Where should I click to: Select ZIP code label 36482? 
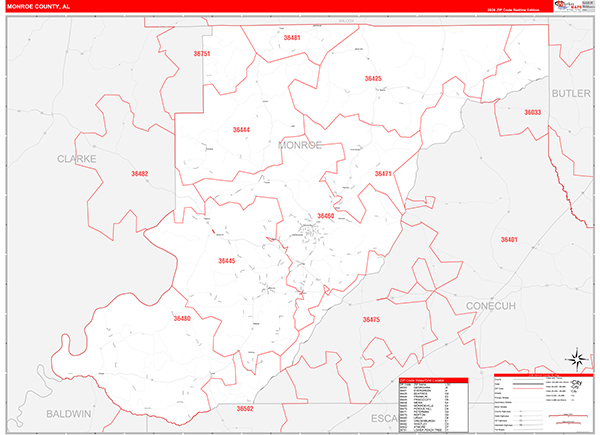140,174
